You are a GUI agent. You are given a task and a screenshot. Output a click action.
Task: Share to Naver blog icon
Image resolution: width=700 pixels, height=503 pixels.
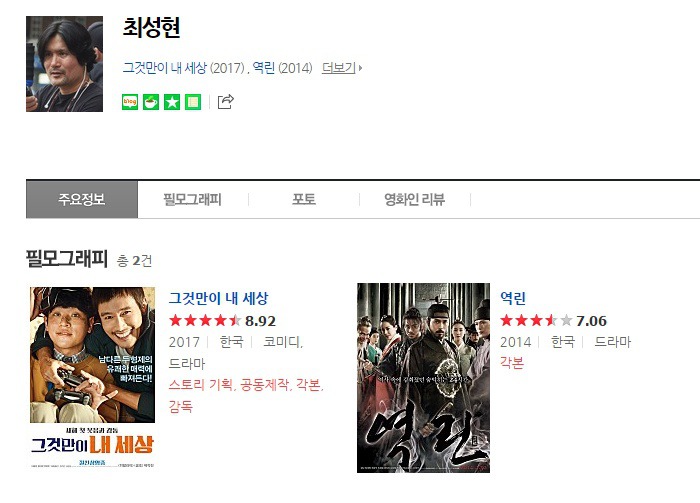pos(130,102)
